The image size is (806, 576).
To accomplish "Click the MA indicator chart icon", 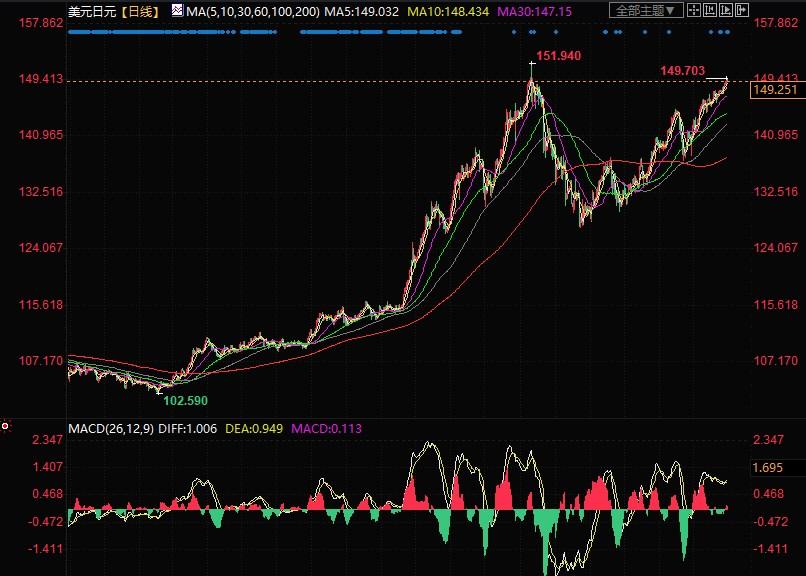I will [177, 11].
